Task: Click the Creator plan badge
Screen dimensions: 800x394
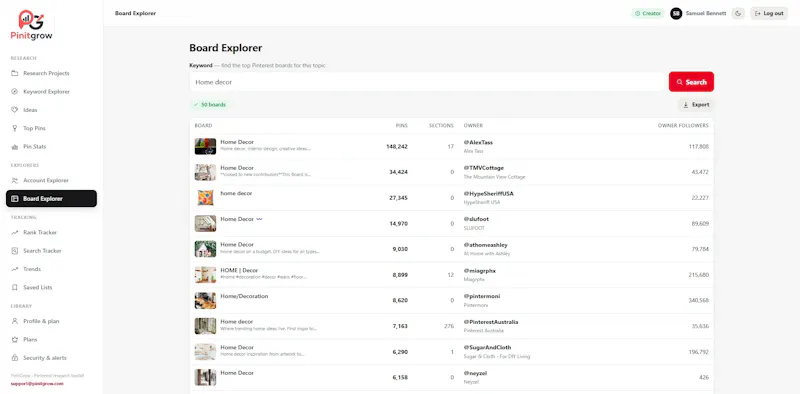Action: pyautogui.click(x=647, y=14)
